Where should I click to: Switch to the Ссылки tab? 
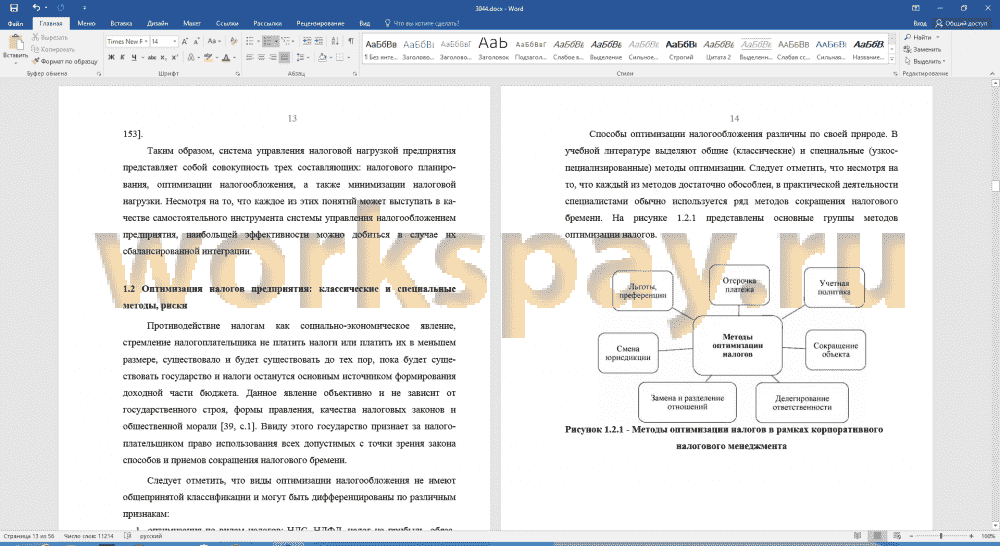227,23
